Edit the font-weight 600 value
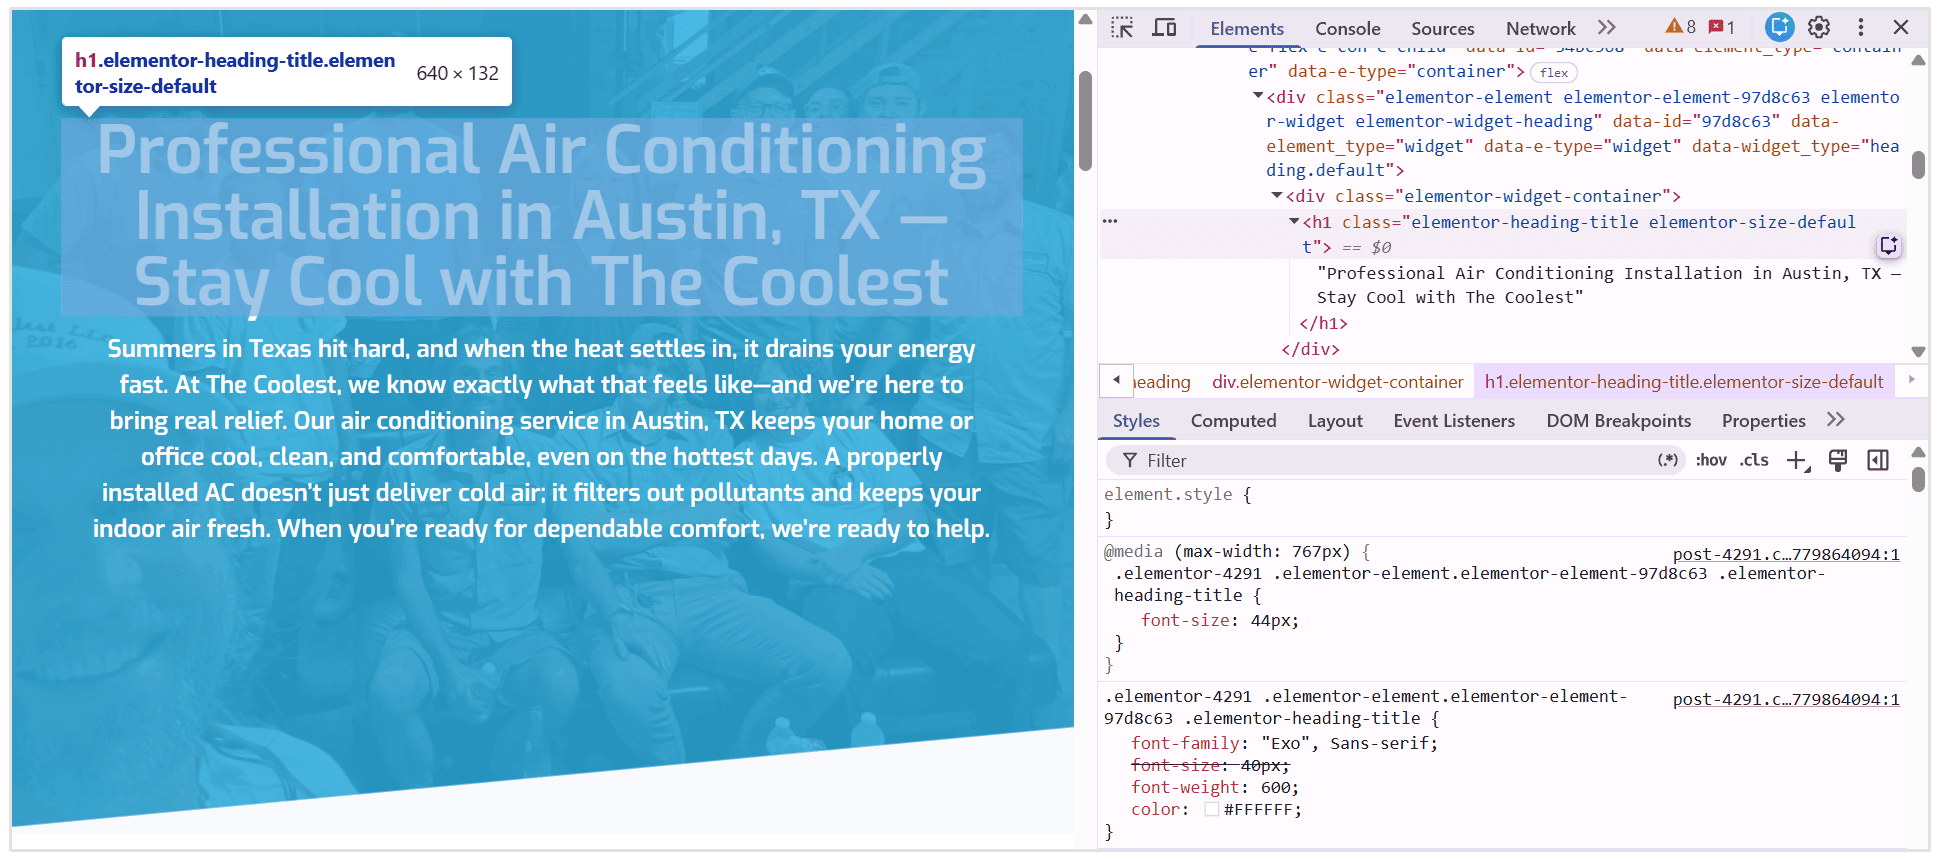This screenshot has width=1940, height=860. coord(1274,787)
